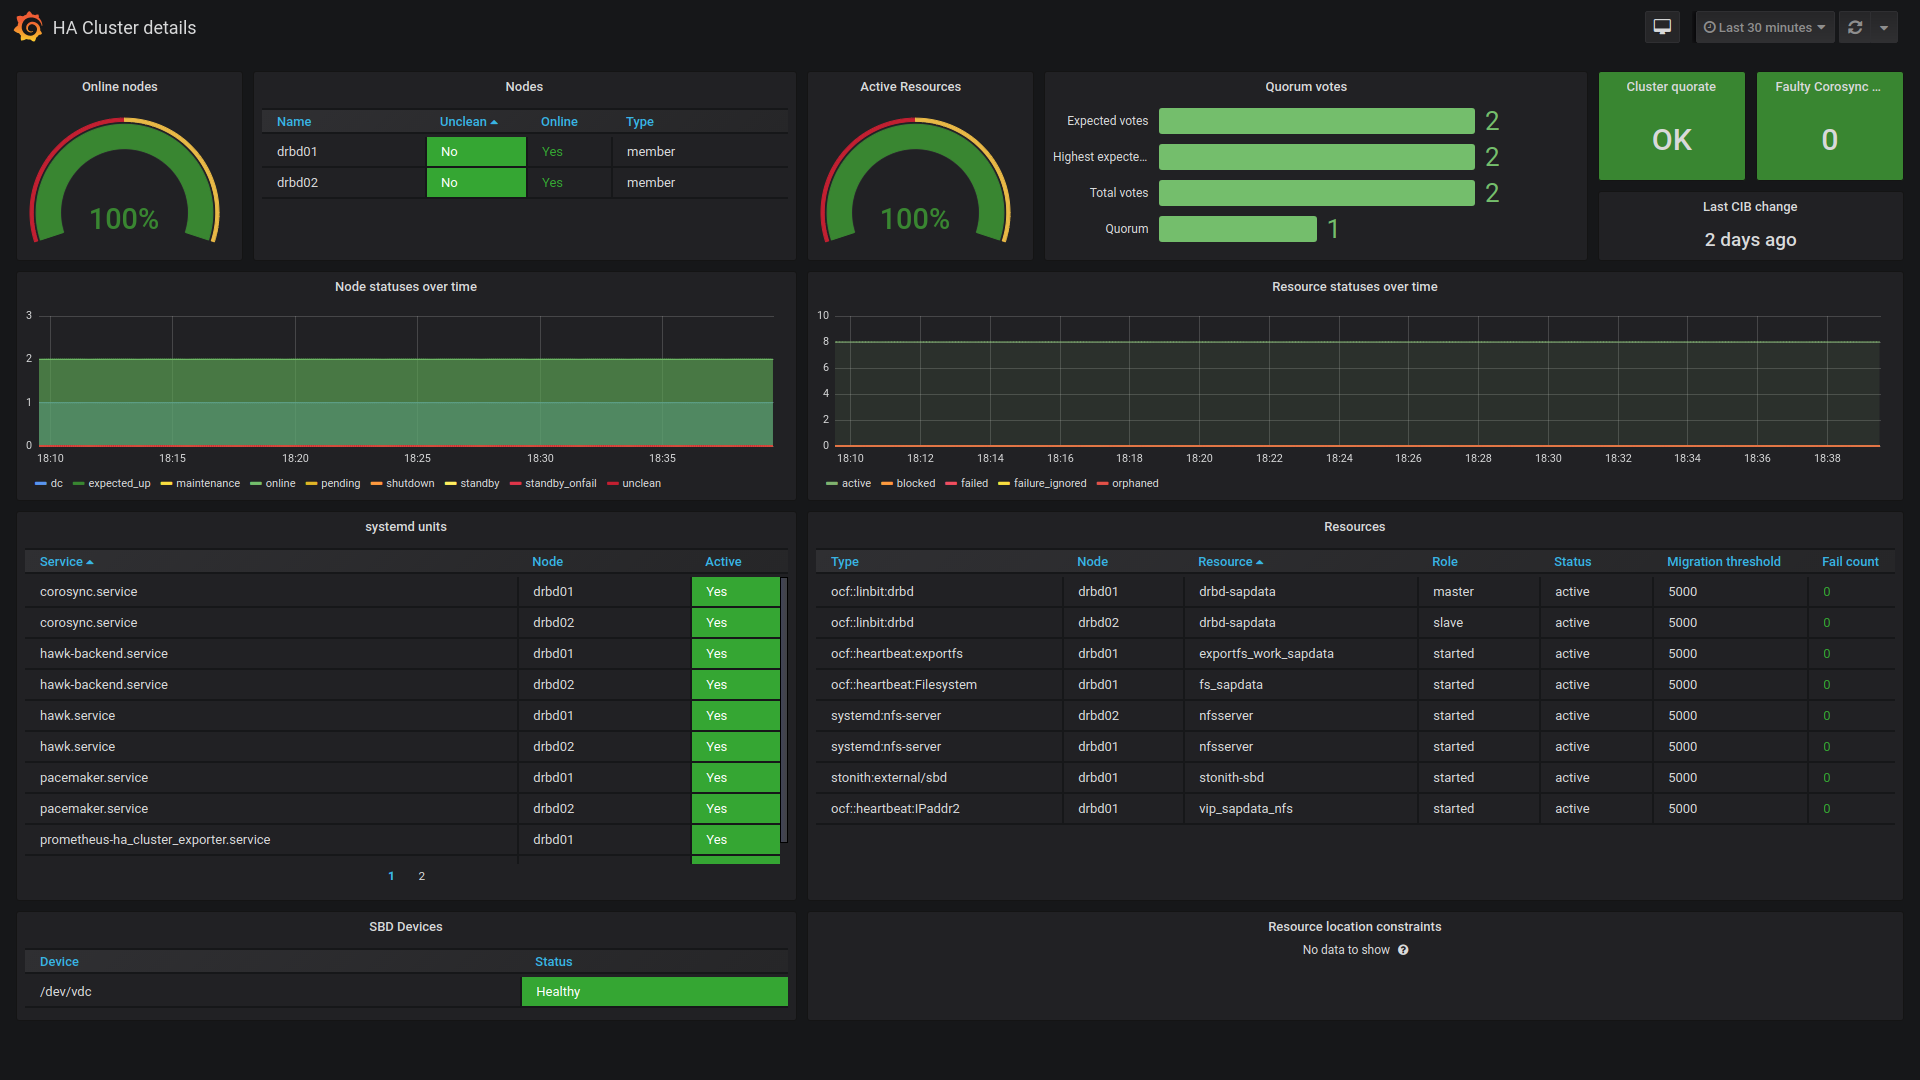Viewport: 1920px width, 1080px height.
Task: Open HA Cluster details dashboard title menu
Action: tap(124, 28)
